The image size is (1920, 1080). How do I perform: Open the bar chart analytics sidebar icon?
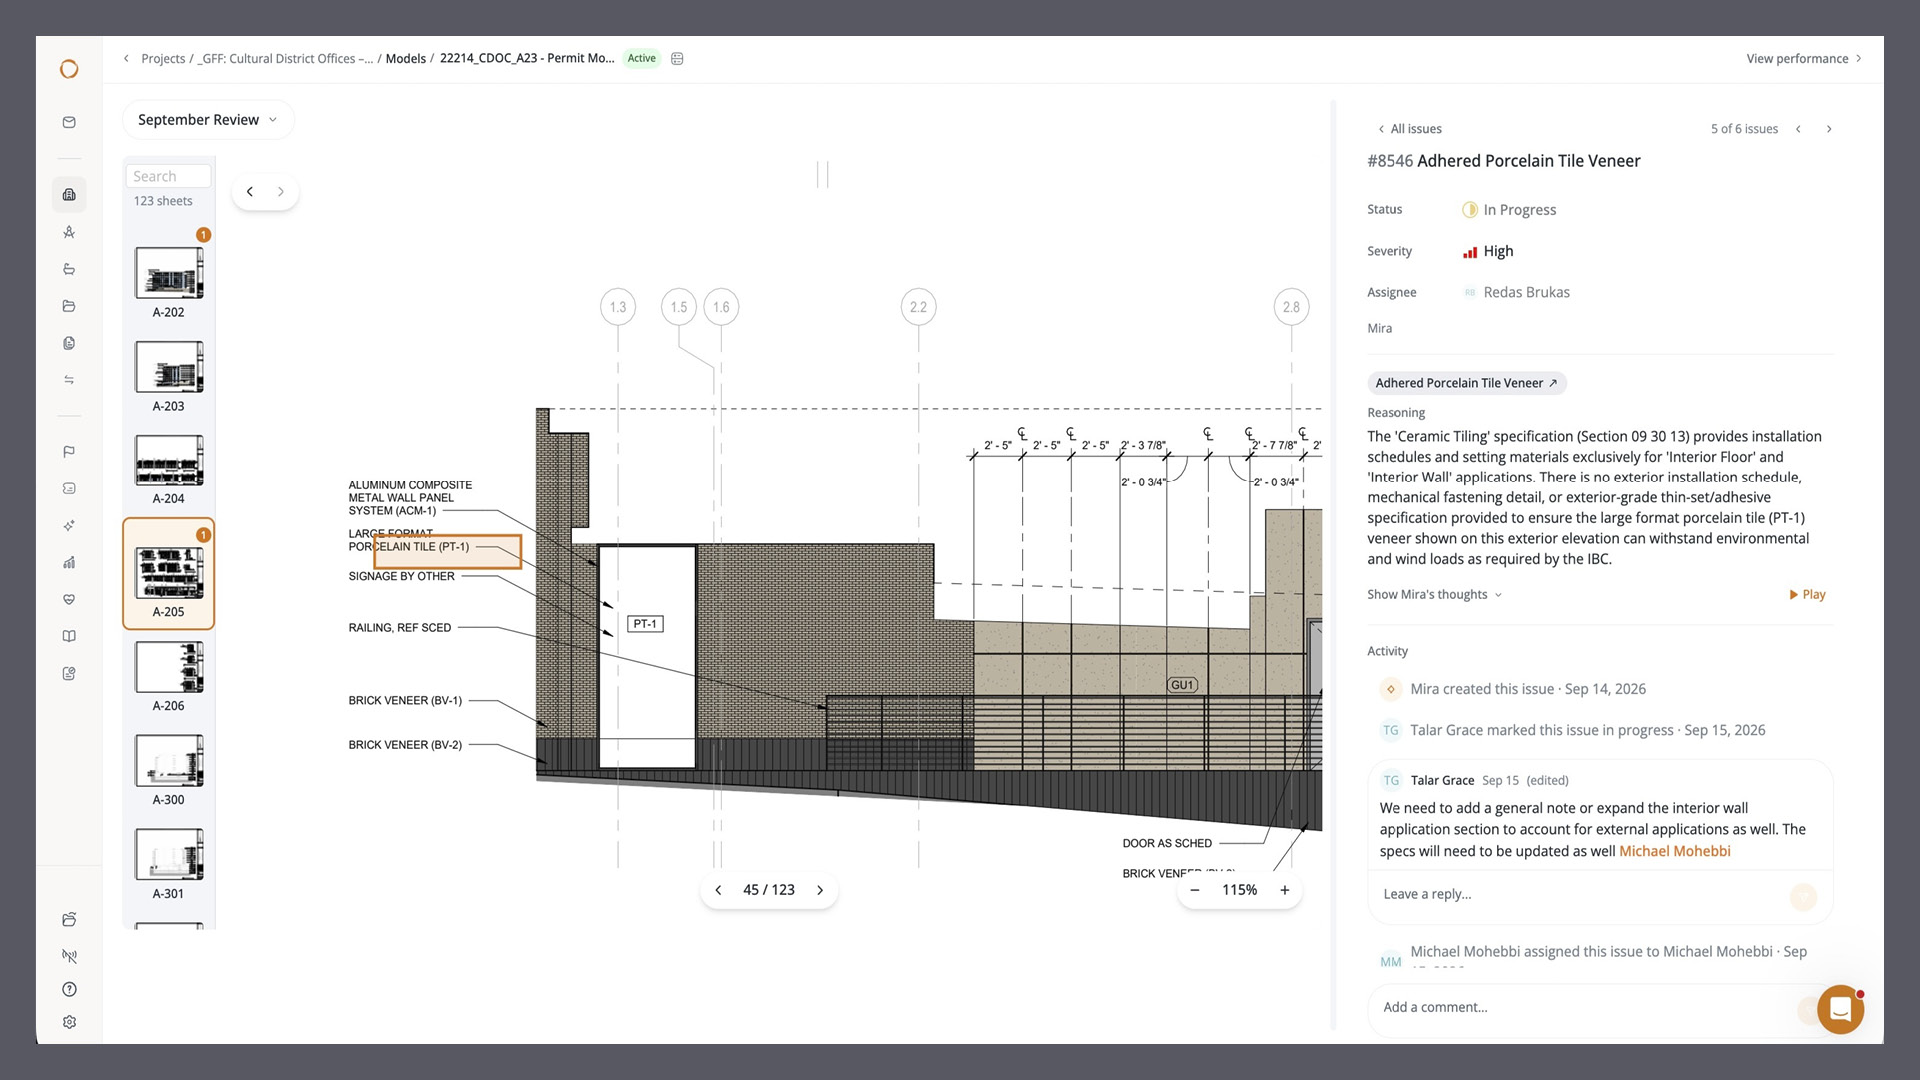point(69,562)
